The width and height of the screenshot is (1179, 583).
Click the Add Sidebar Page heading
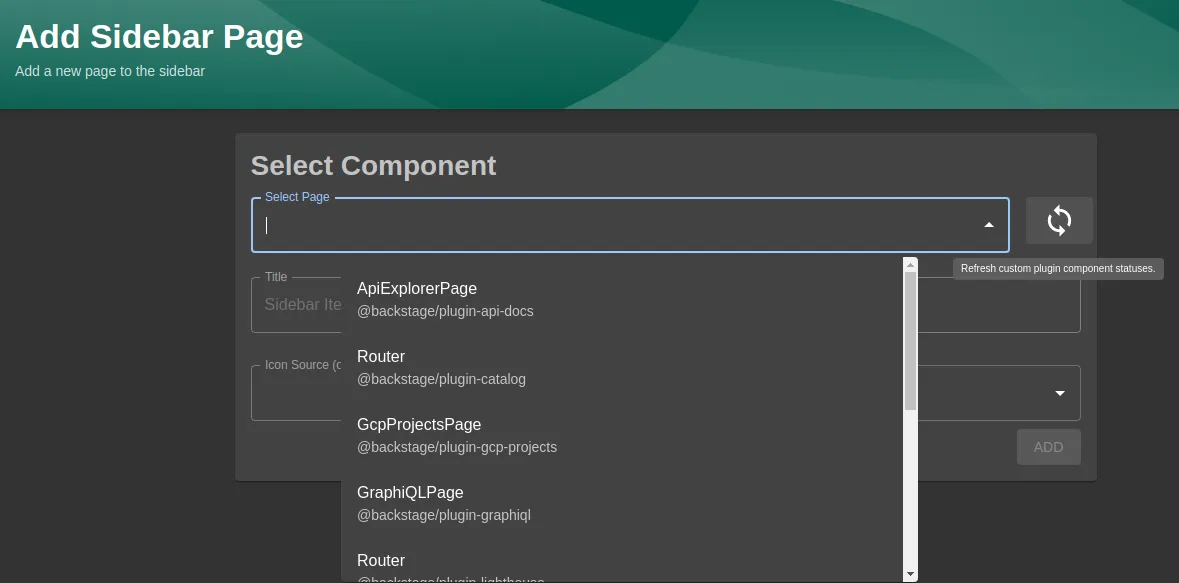pos(158,37)
